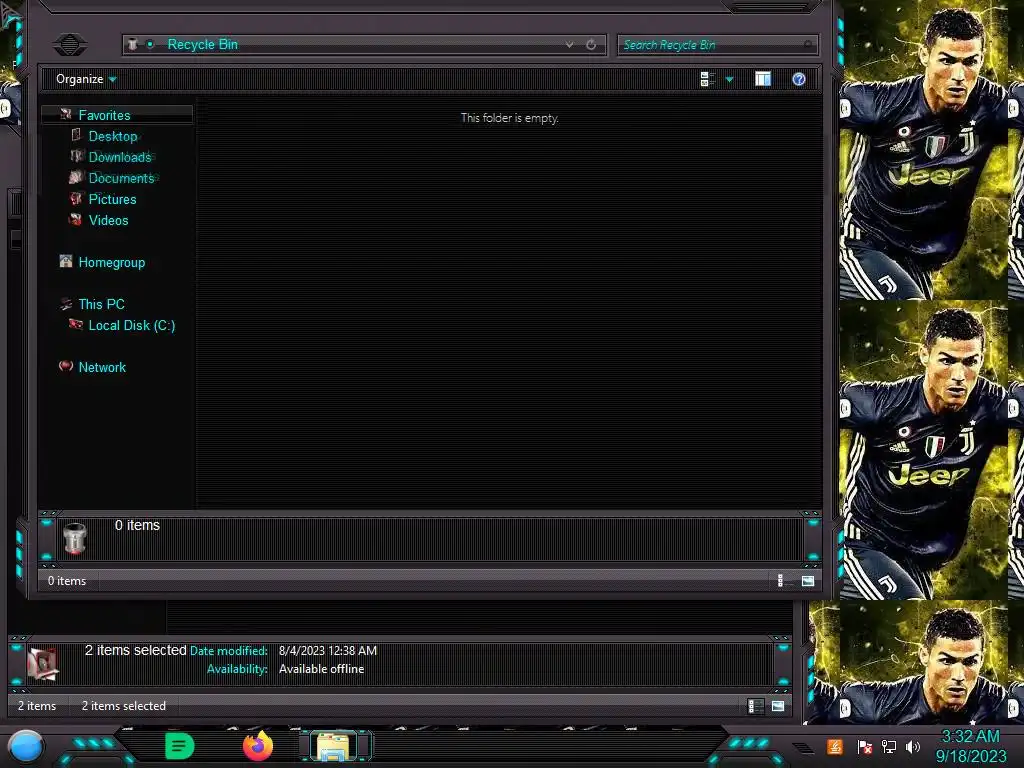Open the Help question mark icon

tap(799, 79)
